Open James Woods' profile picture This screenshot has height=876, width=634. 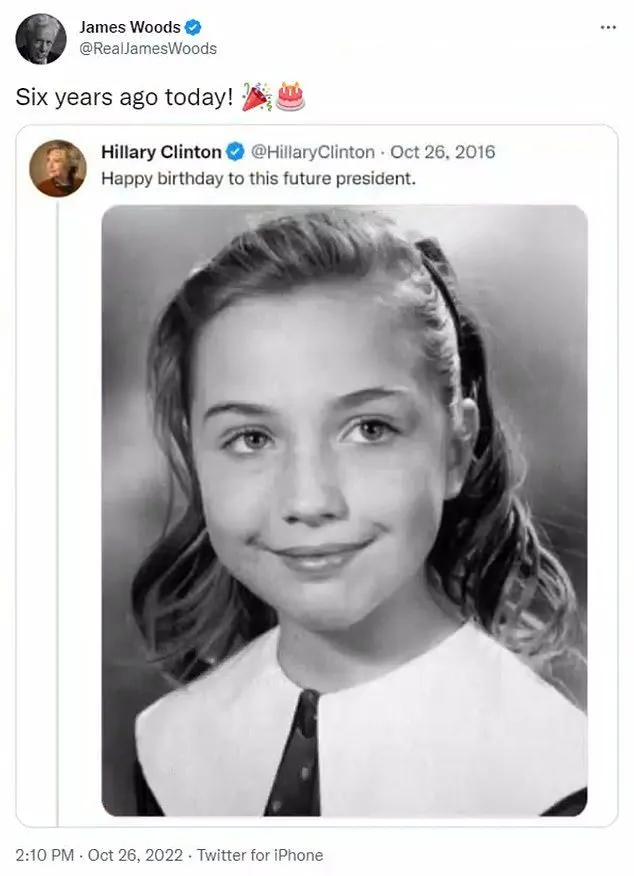tap(41, 39)
